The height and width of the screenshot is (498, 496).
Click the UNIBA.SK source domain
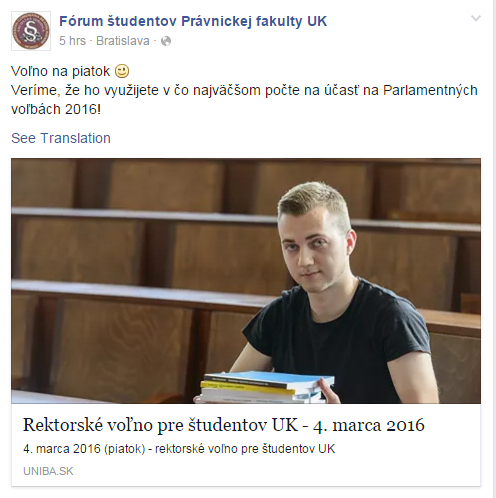(x=48, y=471)
